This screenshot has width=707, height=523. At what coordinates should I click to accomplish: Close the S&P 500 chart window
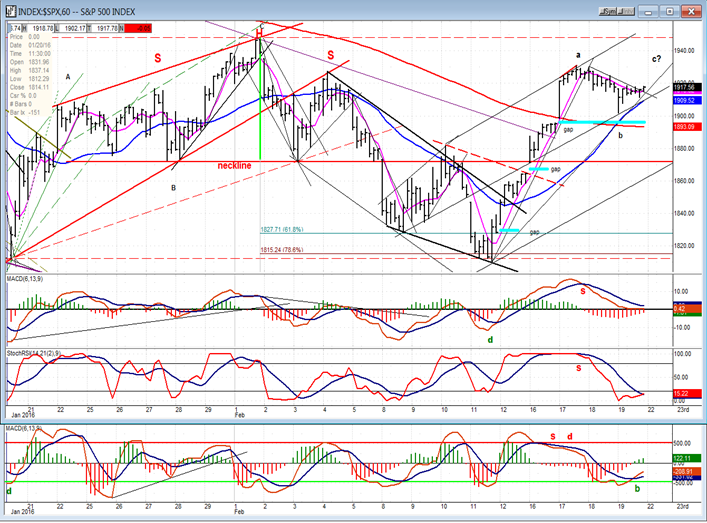690,12
